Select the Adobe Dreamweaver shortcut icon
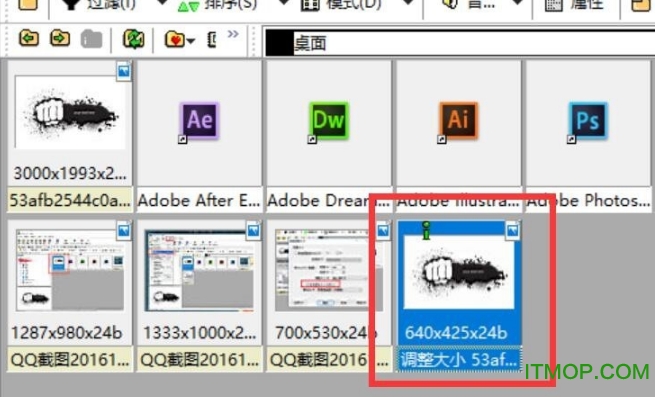The width and height of the screenshot is (655, 397). 329,121
